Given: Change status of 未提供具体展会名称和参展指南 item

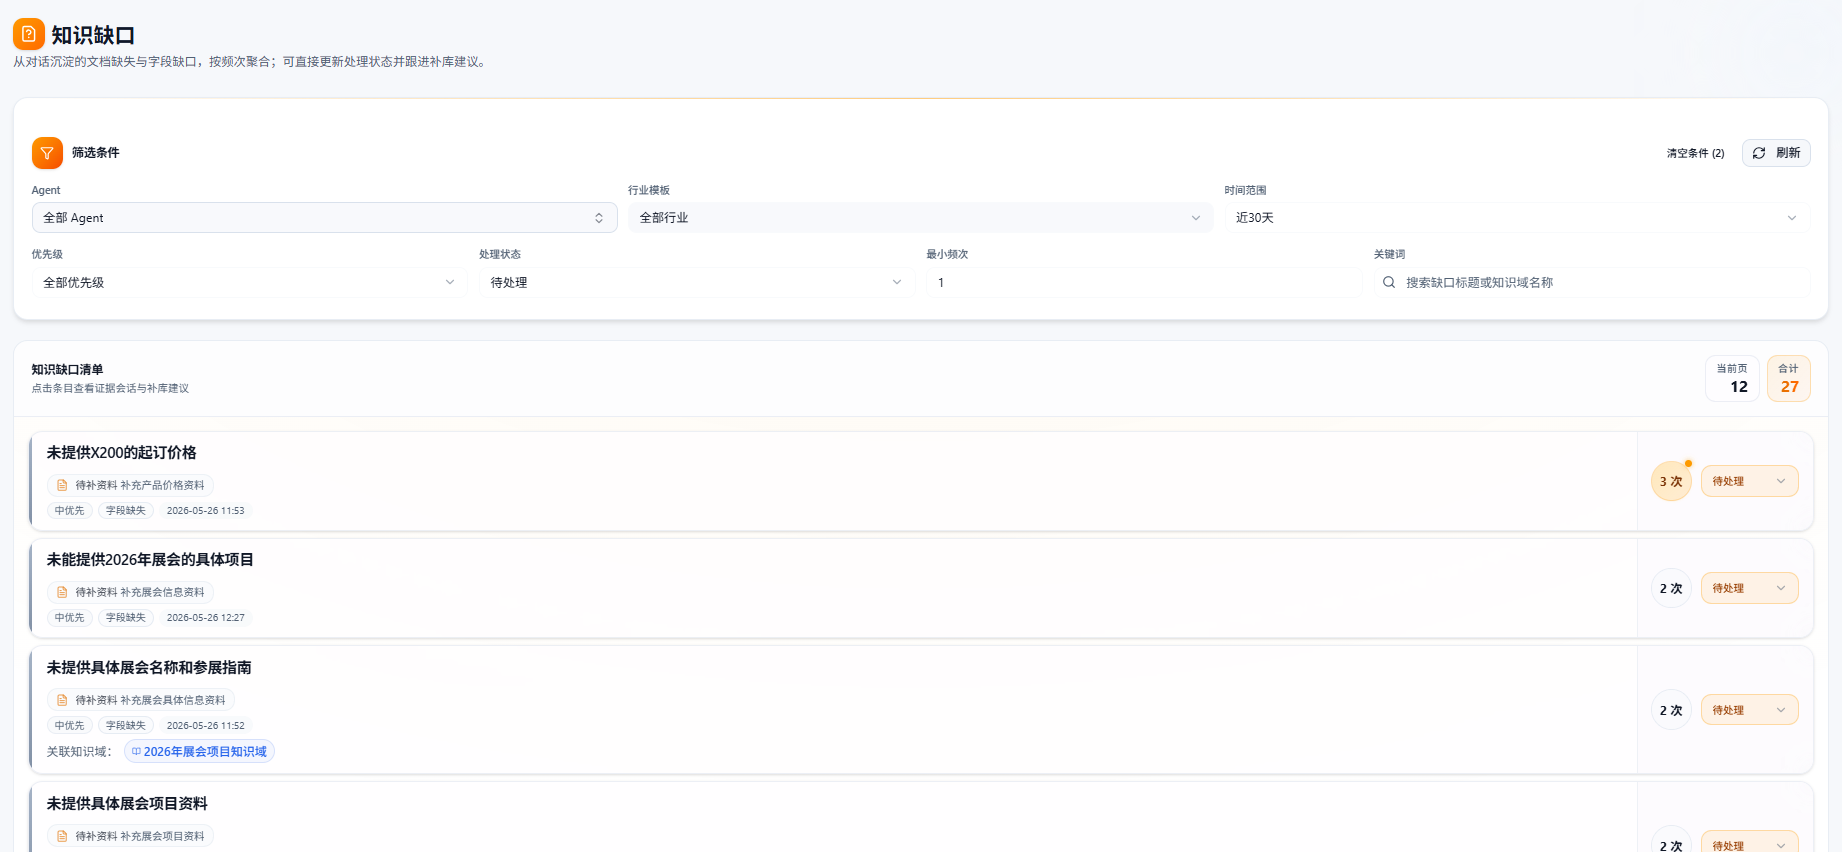Looking at the screenshot, I should [x=1749, y=710].
